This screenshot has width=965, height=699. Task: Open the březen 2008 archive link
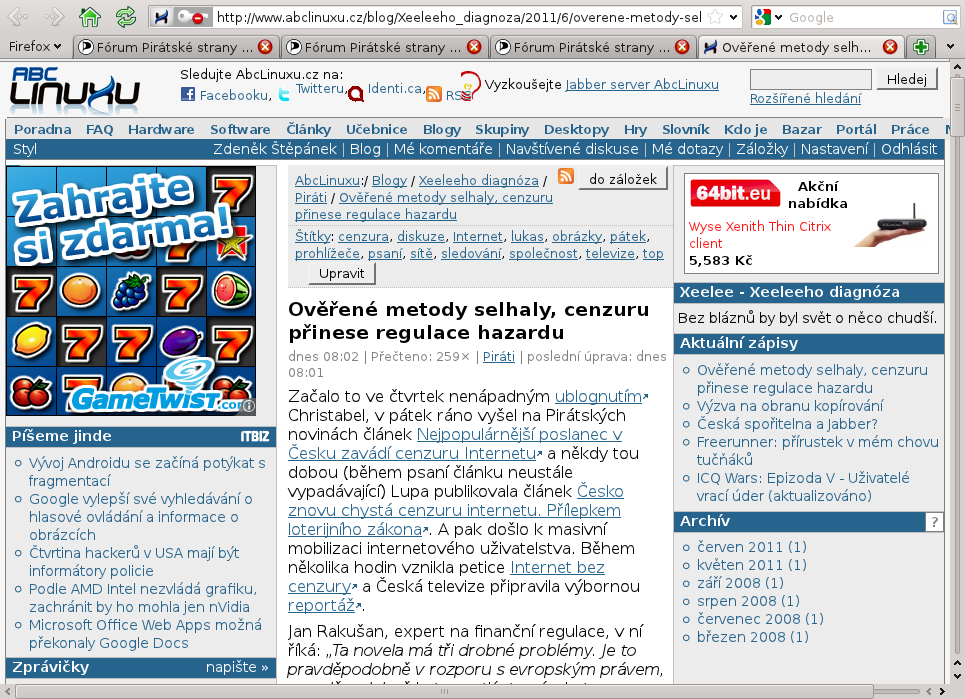(x=753, y=637)
